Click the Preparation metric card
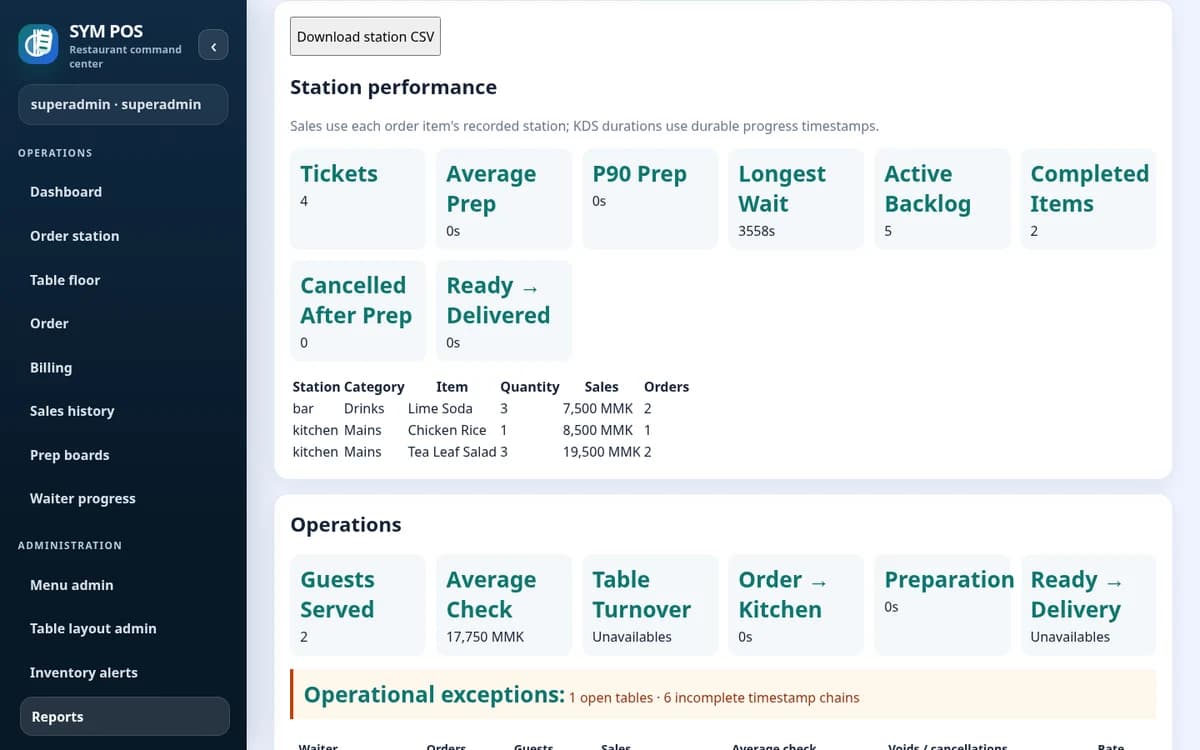Viewport: 1200px width, 750px height. 942,605
